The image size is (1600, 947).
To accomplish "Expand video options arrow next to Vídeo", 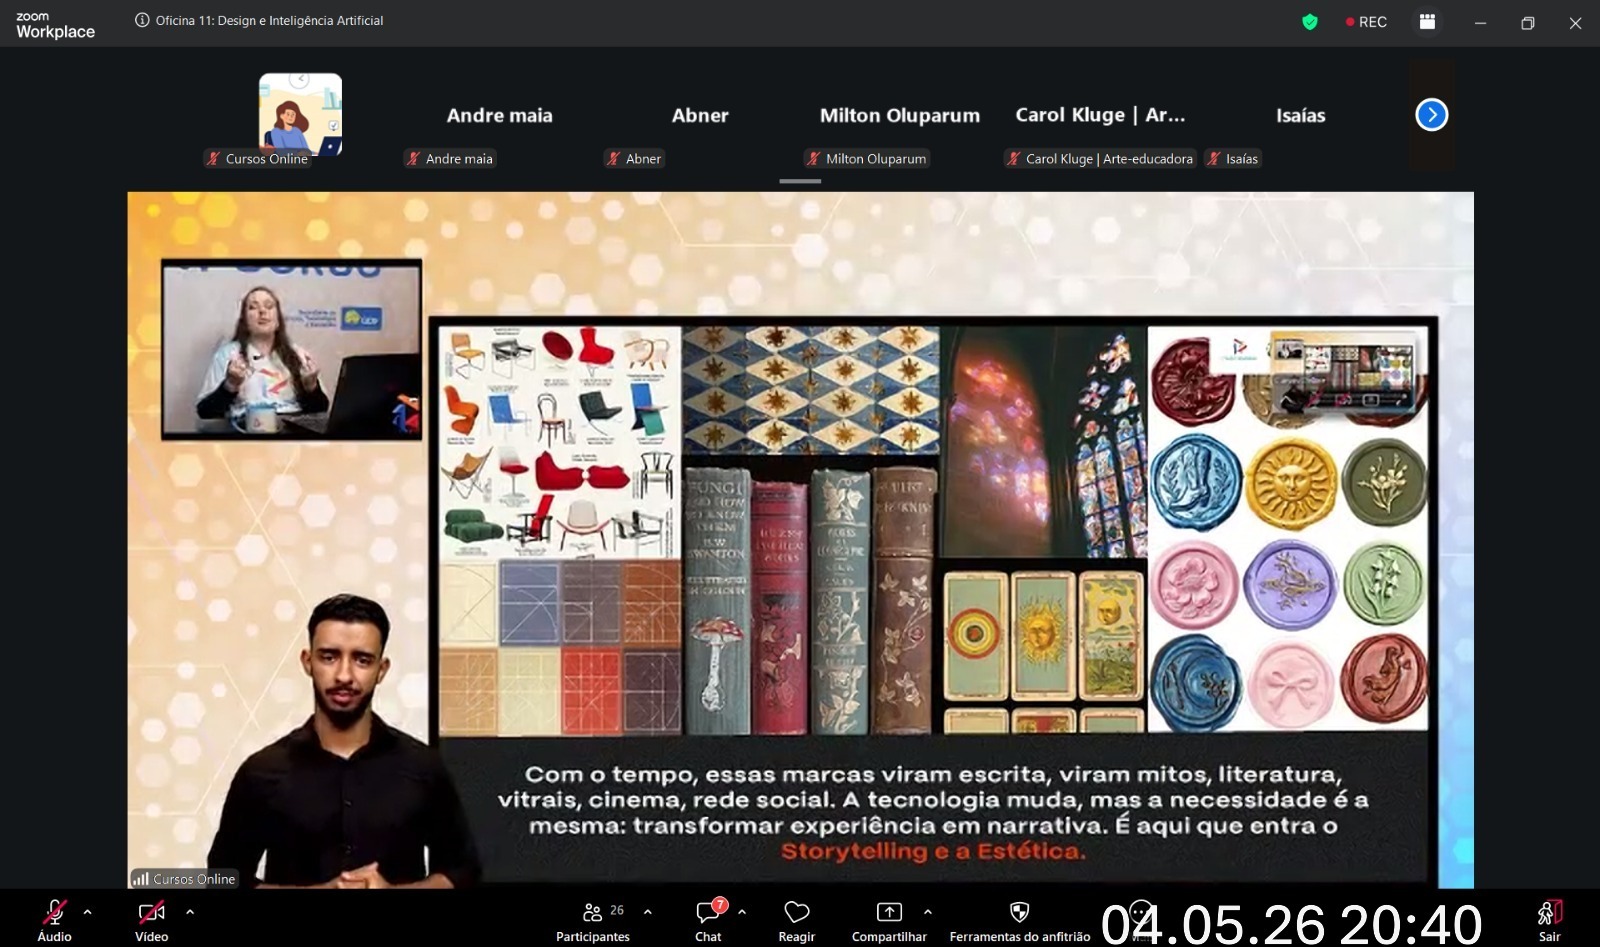I will tap(190, 912).
